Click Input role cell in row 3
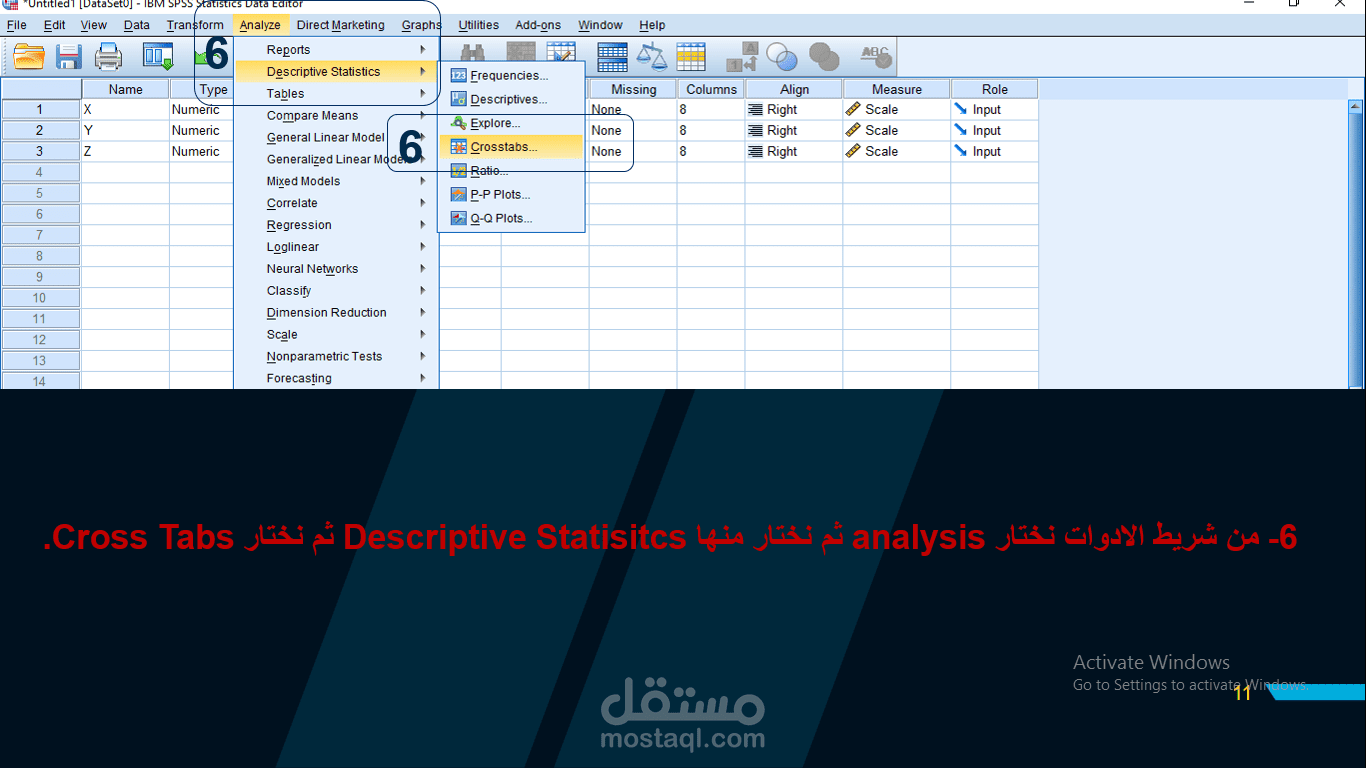This screenshot has height=768, width=1366. tap(995, 152)
